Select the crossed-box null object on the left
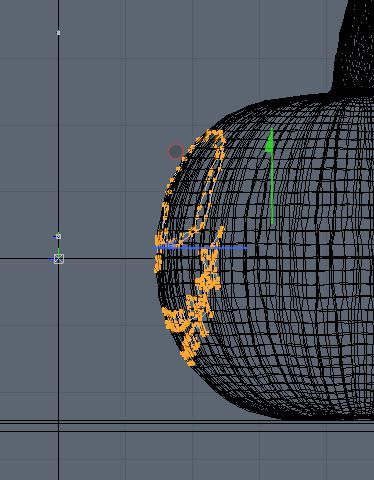The height and width of the screenshot is (480, 374). 59,259
